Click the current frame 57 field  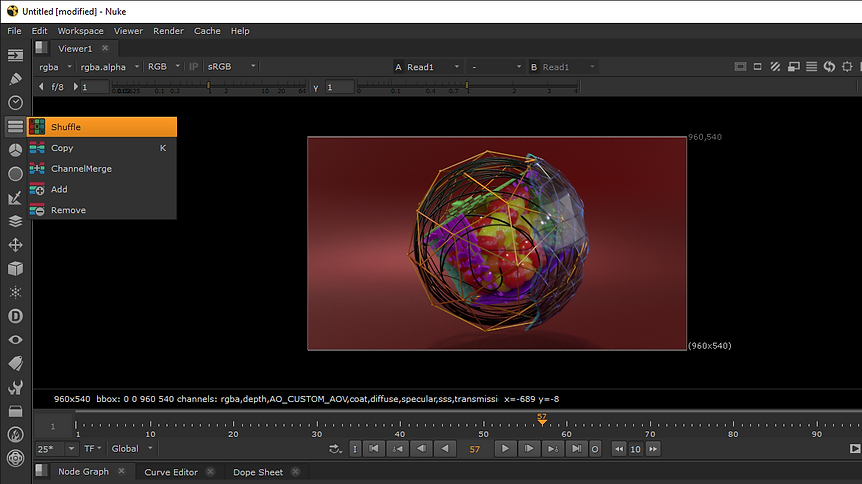(x=474, y=449)
